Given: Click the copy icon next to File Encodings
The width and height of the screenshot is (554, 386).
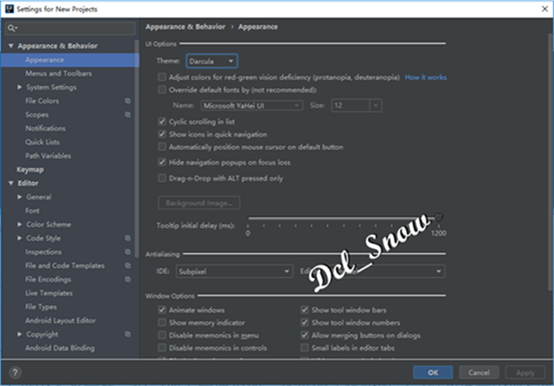Looking at the screenshot, I should 128,279.
